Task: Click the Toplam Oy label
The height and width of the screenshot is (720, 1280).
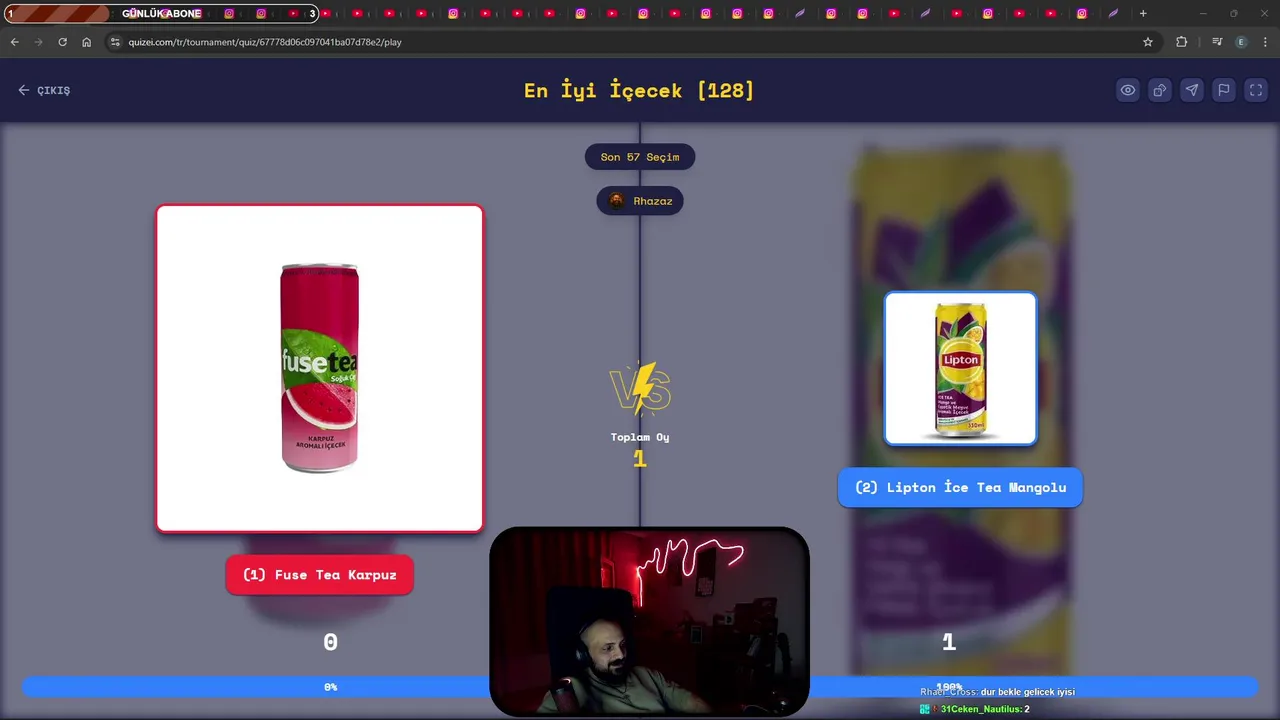Action: tap(640, 437)
